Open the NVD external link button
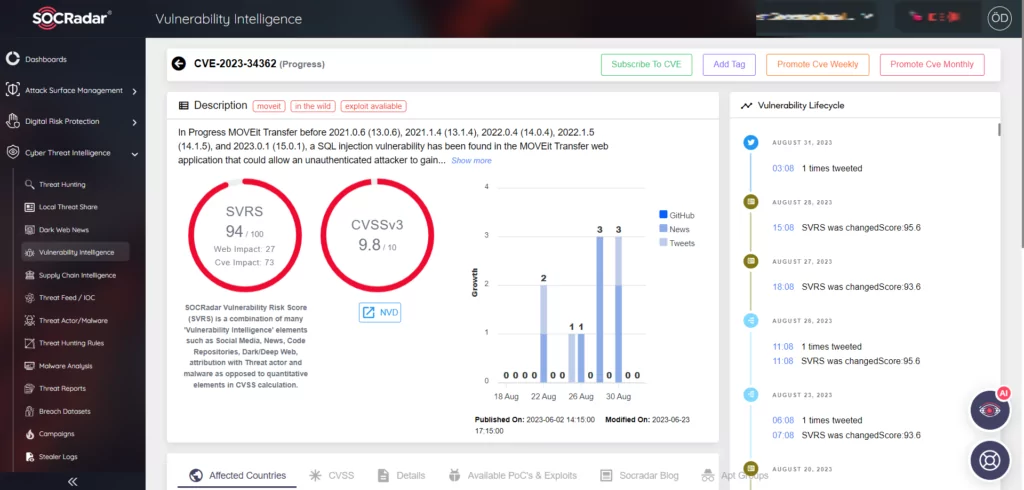Image resolution: width=1024 pixels, height=490 pixels. 379,312
